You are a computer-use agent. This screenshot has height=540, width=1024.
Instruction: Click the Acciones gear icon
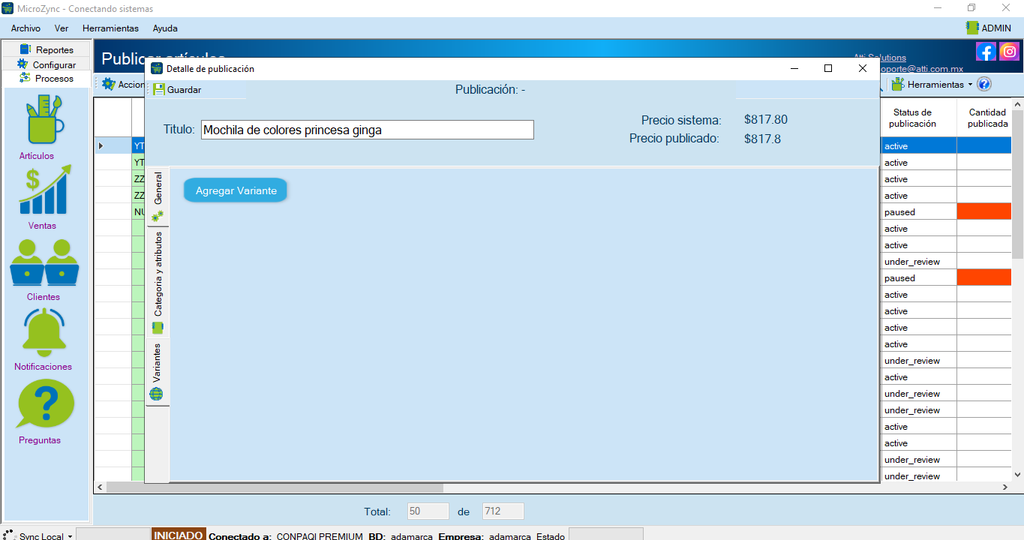108,84
